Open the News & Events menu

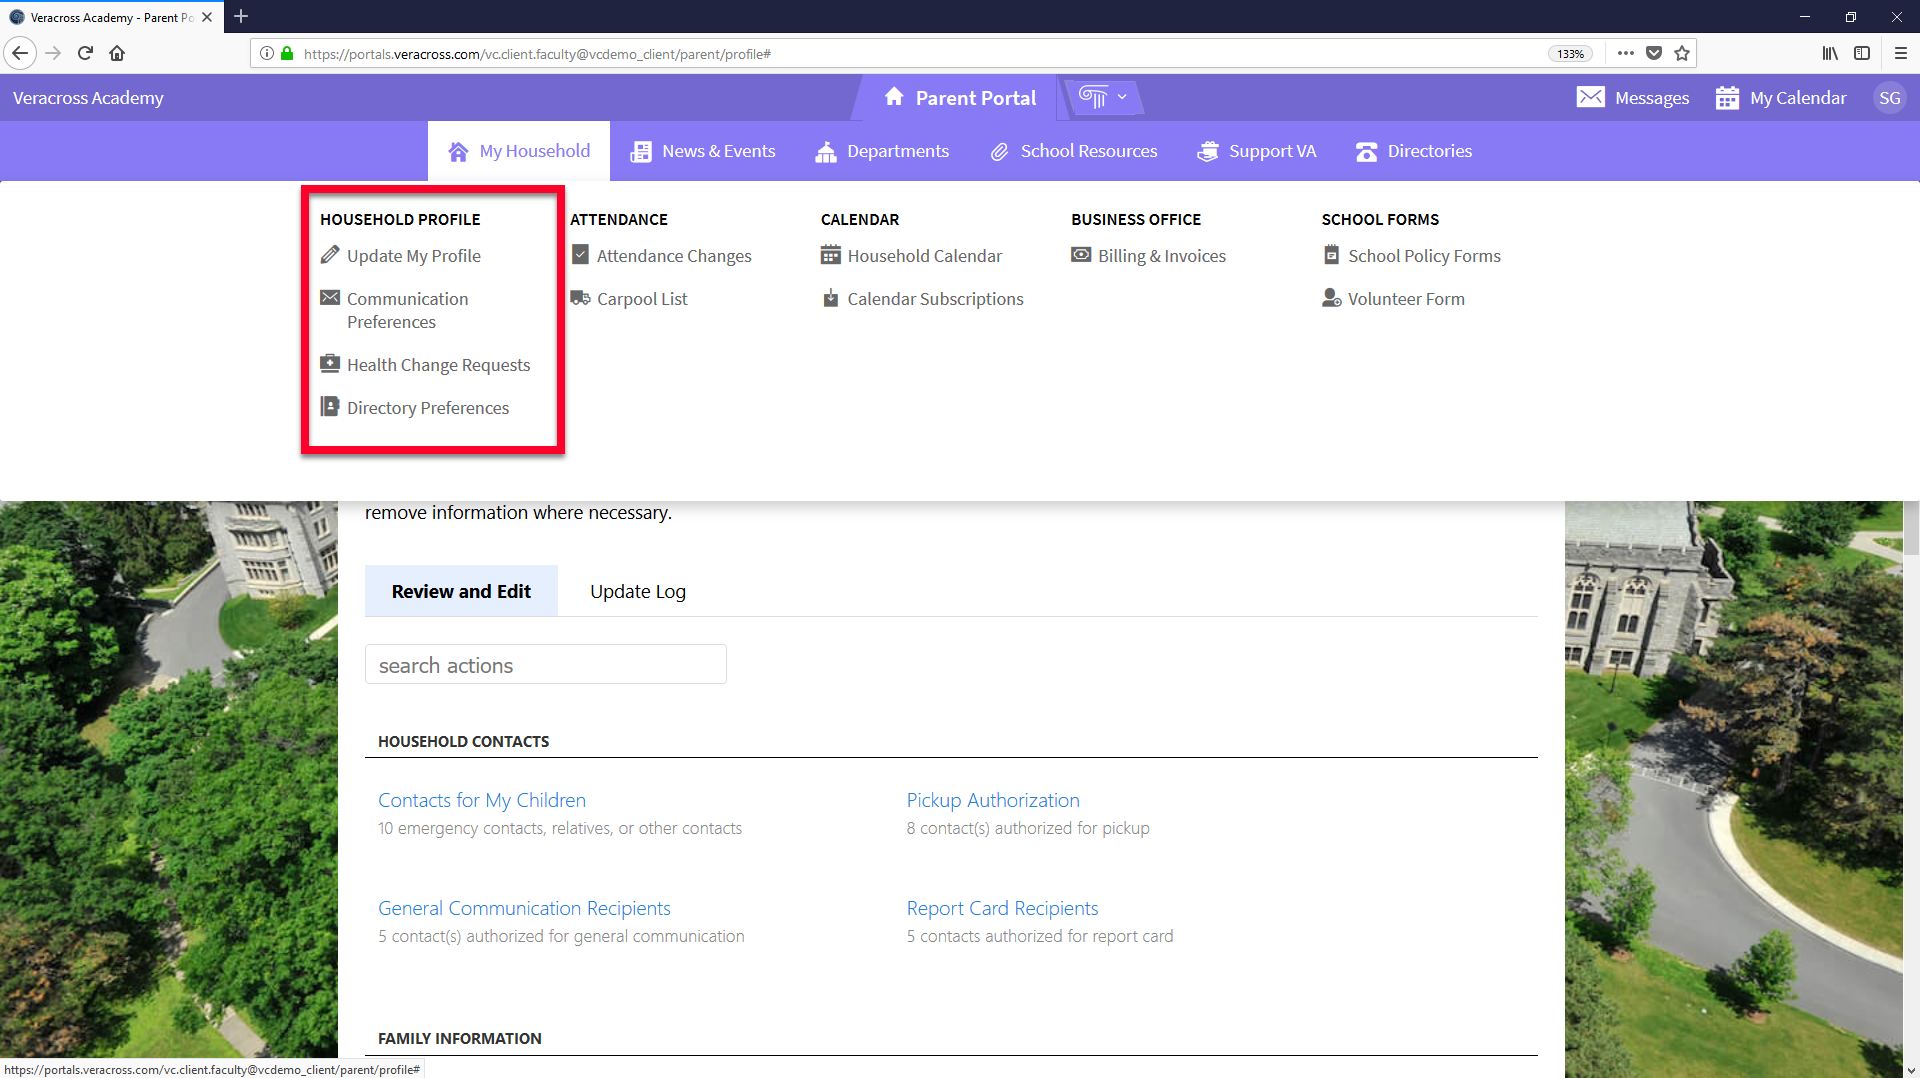[x=703, y=151]
